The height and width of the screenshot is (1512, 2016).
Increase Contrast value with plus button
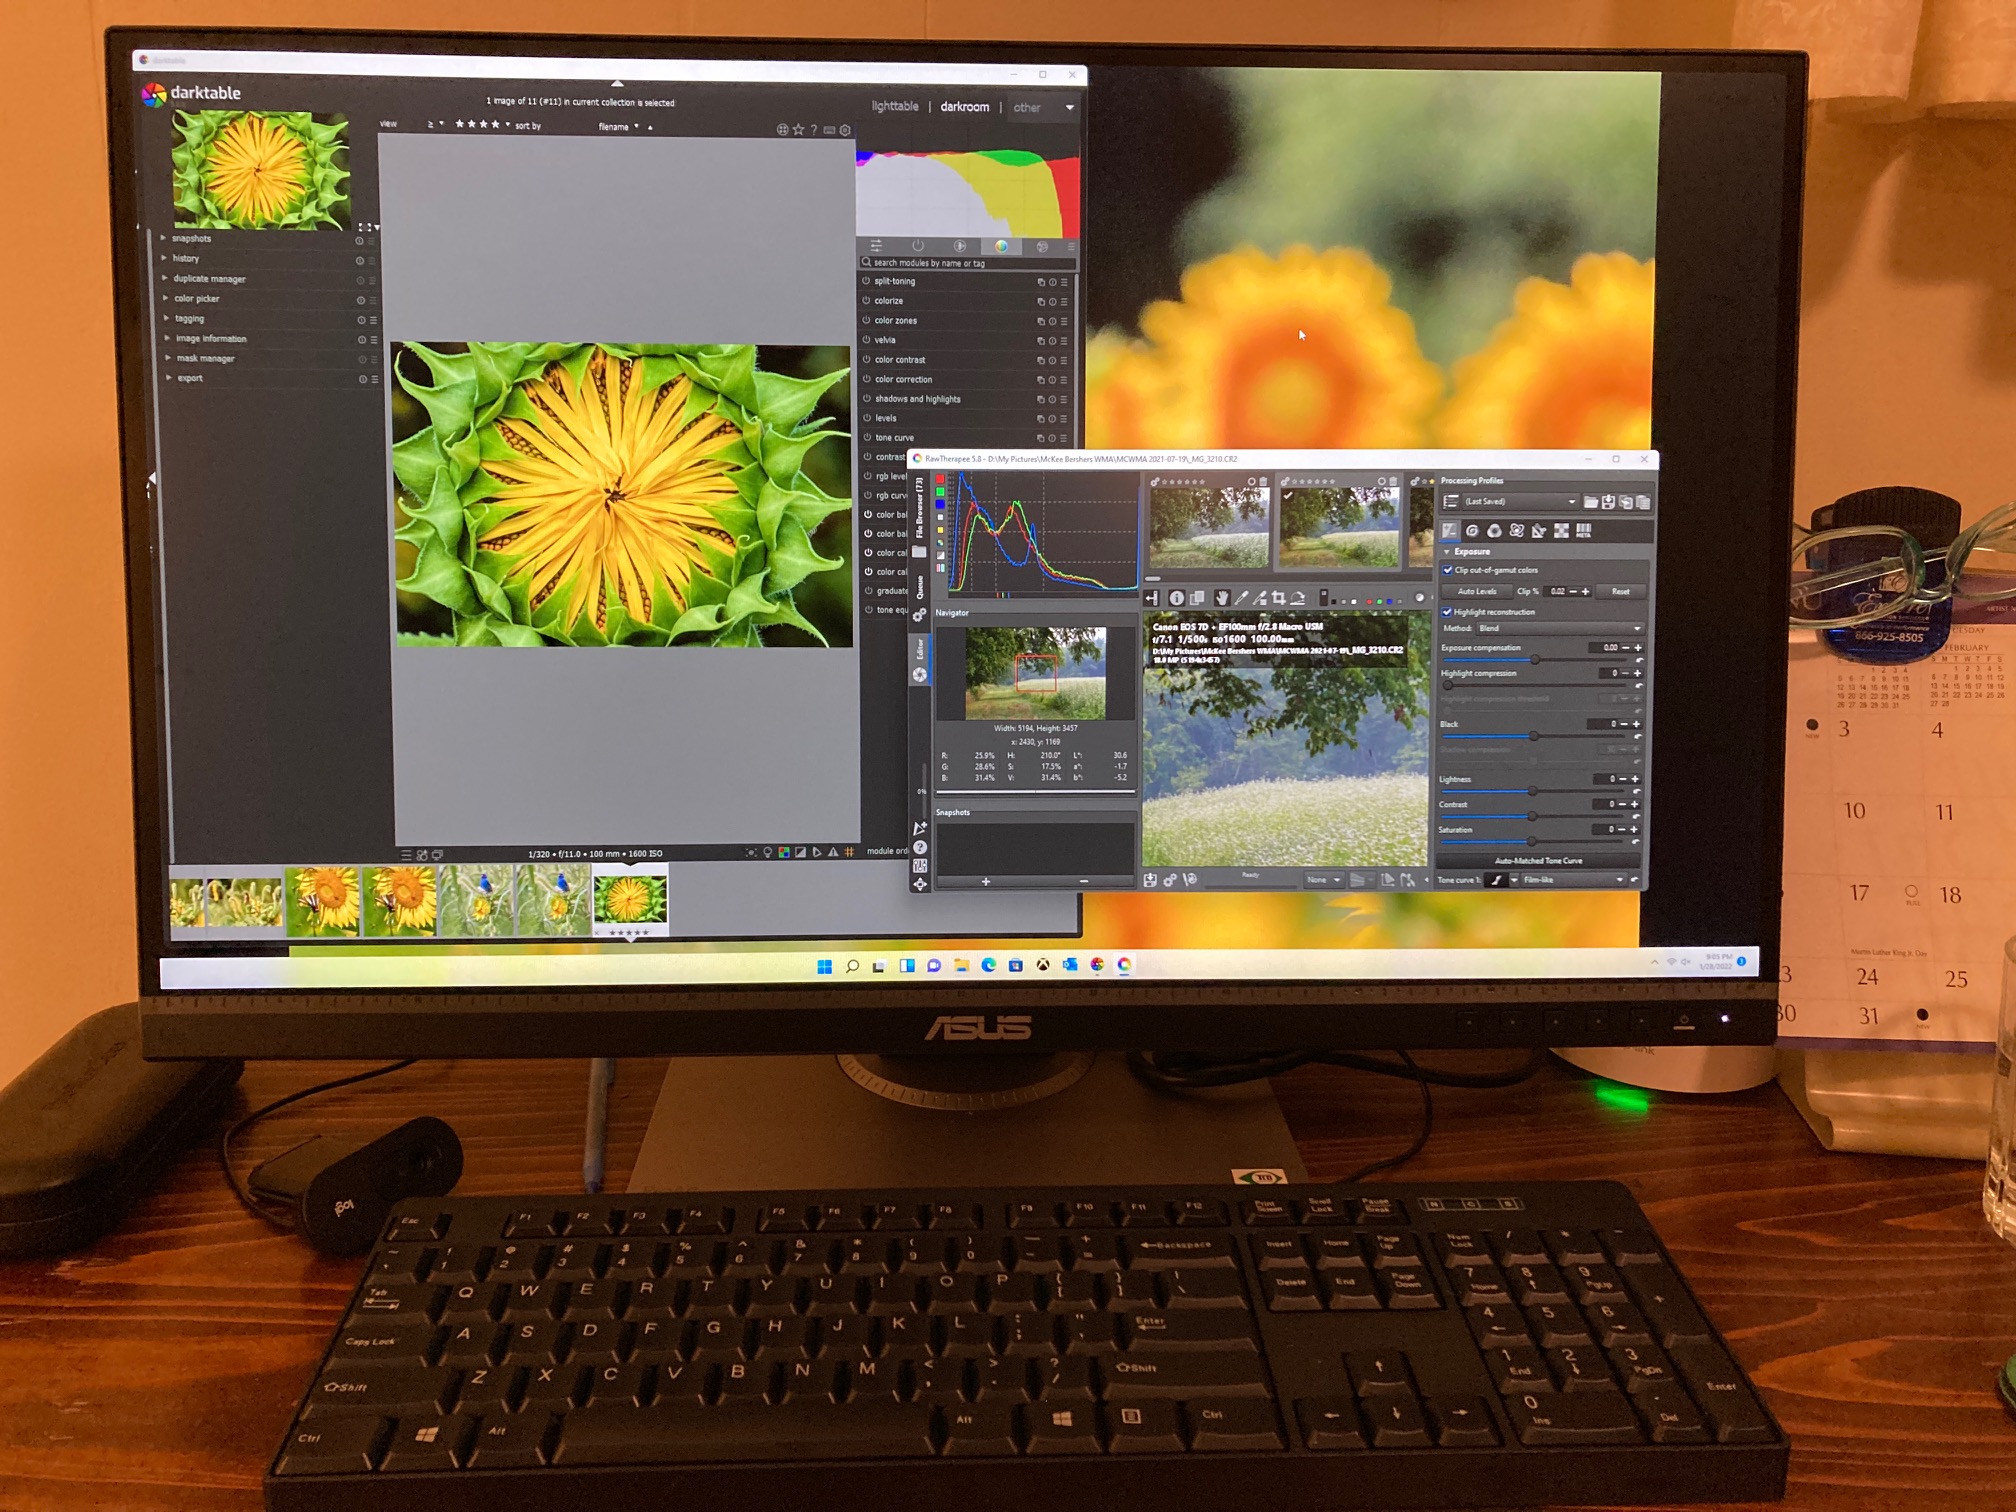[x=1635, y=804]
